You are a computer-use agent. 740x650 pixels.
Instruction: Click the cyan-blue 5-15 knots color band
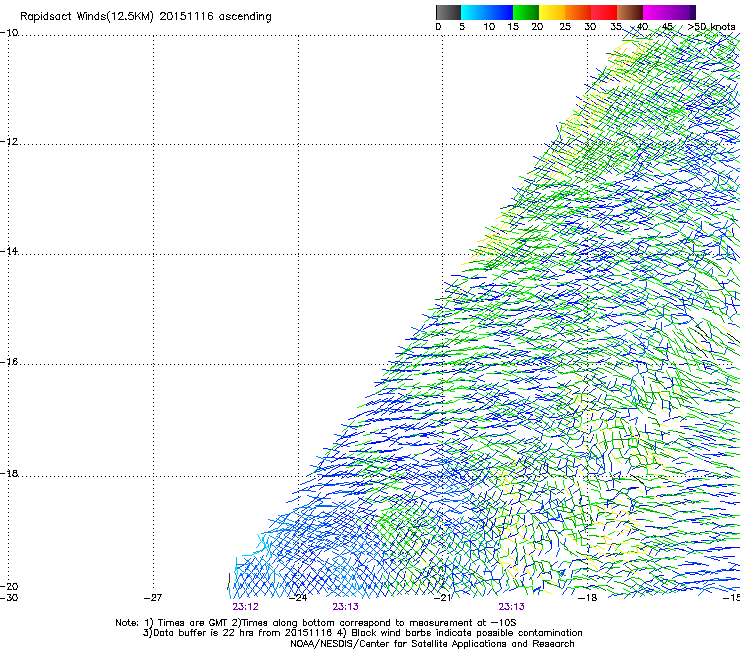click(487, 12)
